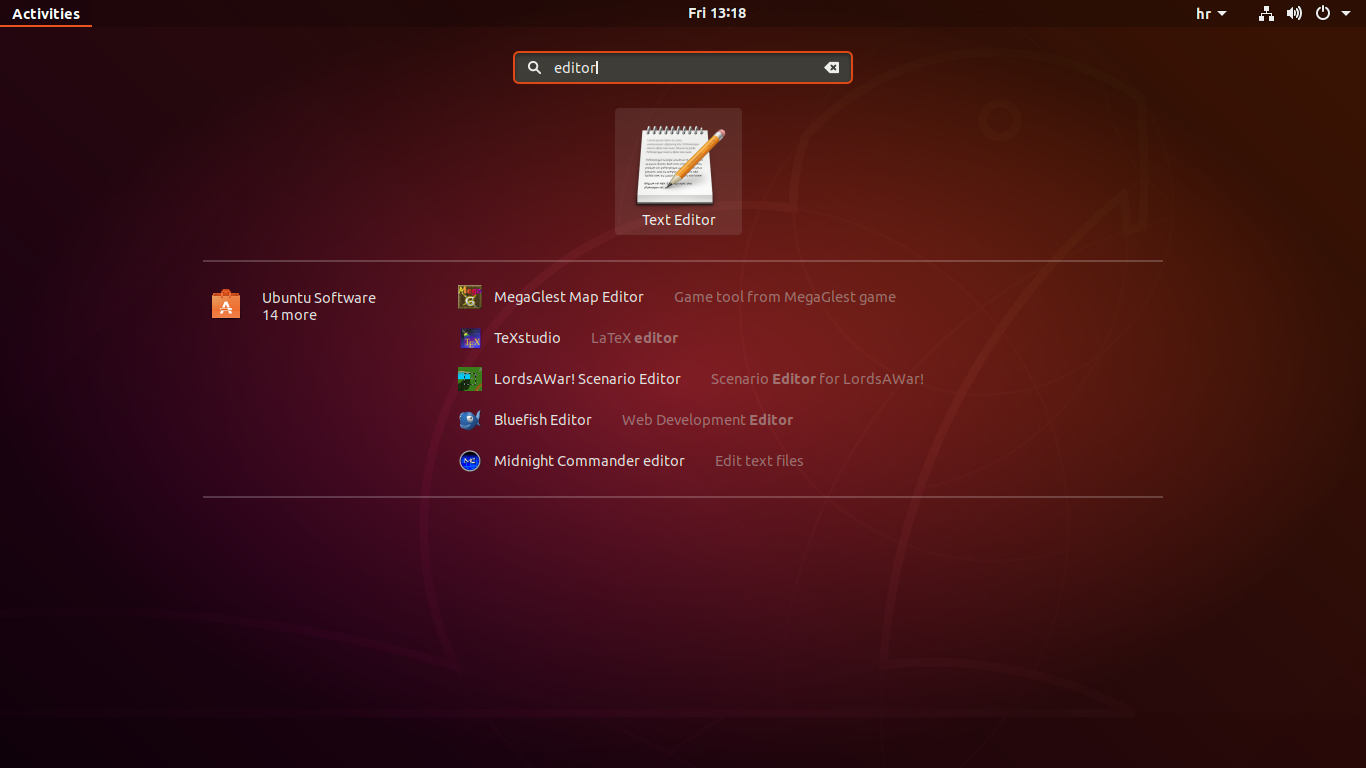Screen dimensions: 1366x768
Task: Focus the search field containing editor
Action: (683, 68)
